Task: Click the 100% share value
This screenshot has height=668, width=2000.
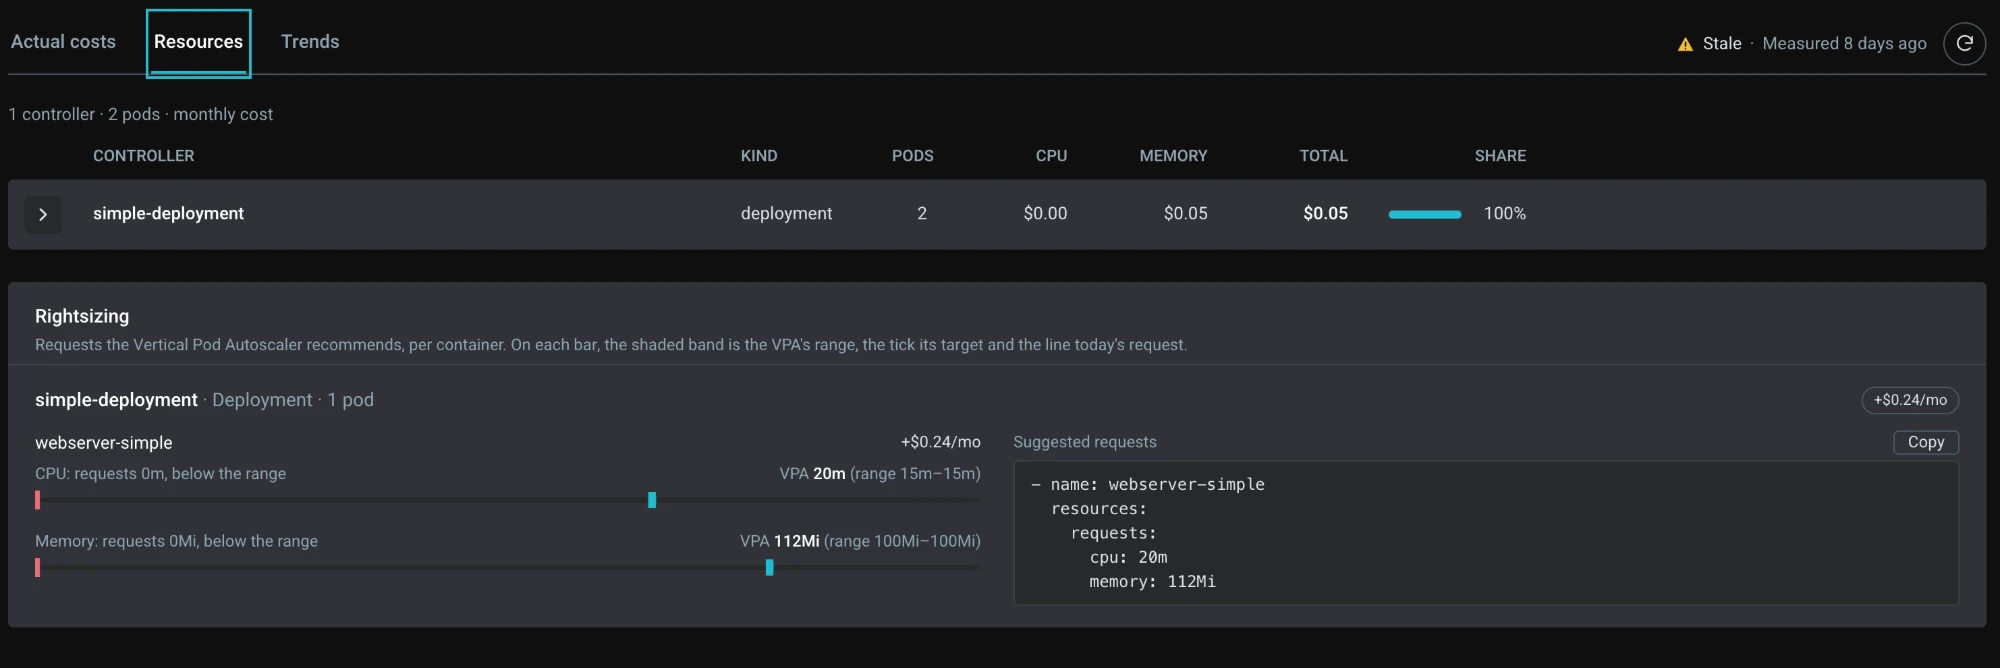Action: (x=1505, y=213)
